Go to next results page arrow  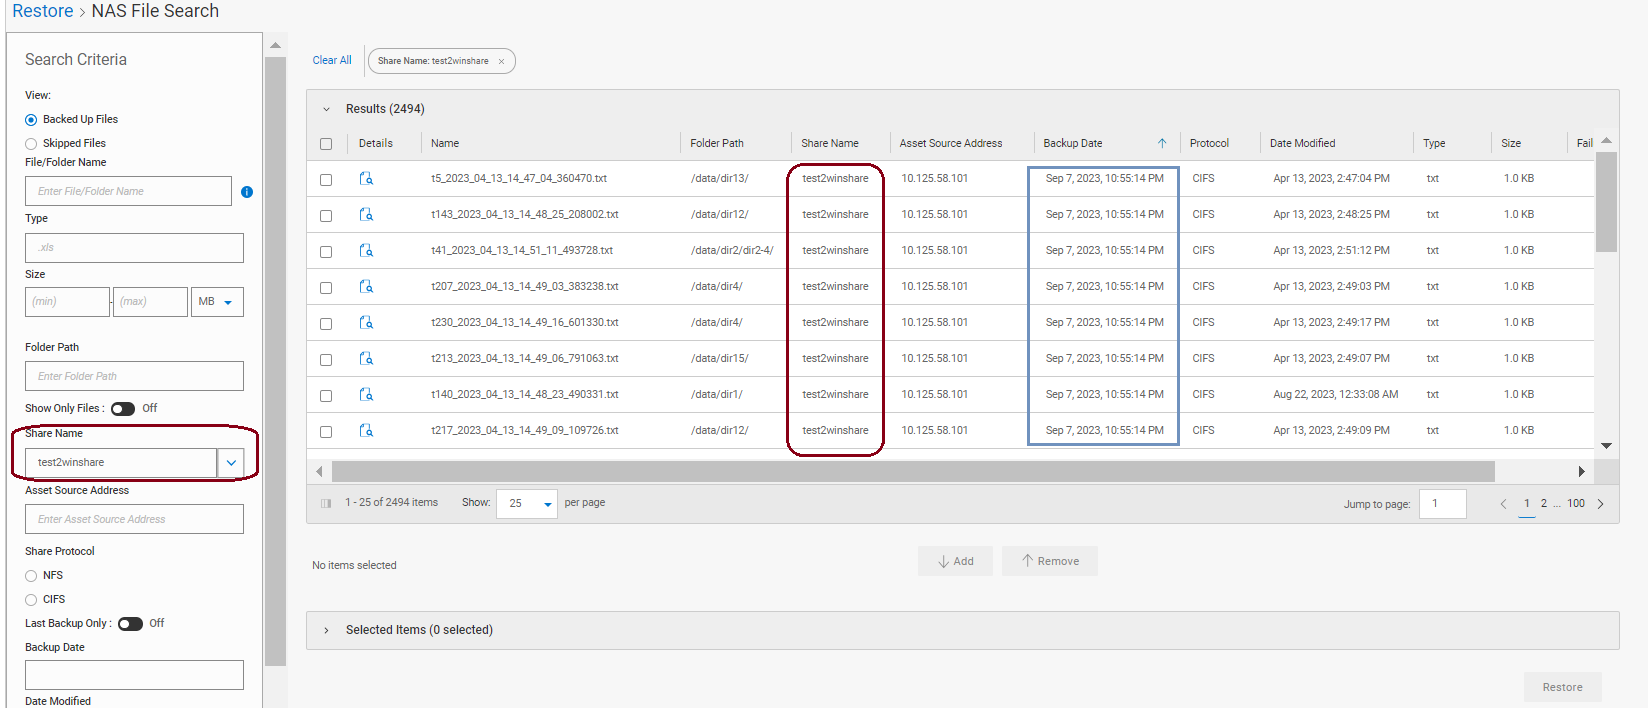pyautogui.click(x=1601, y=504)
